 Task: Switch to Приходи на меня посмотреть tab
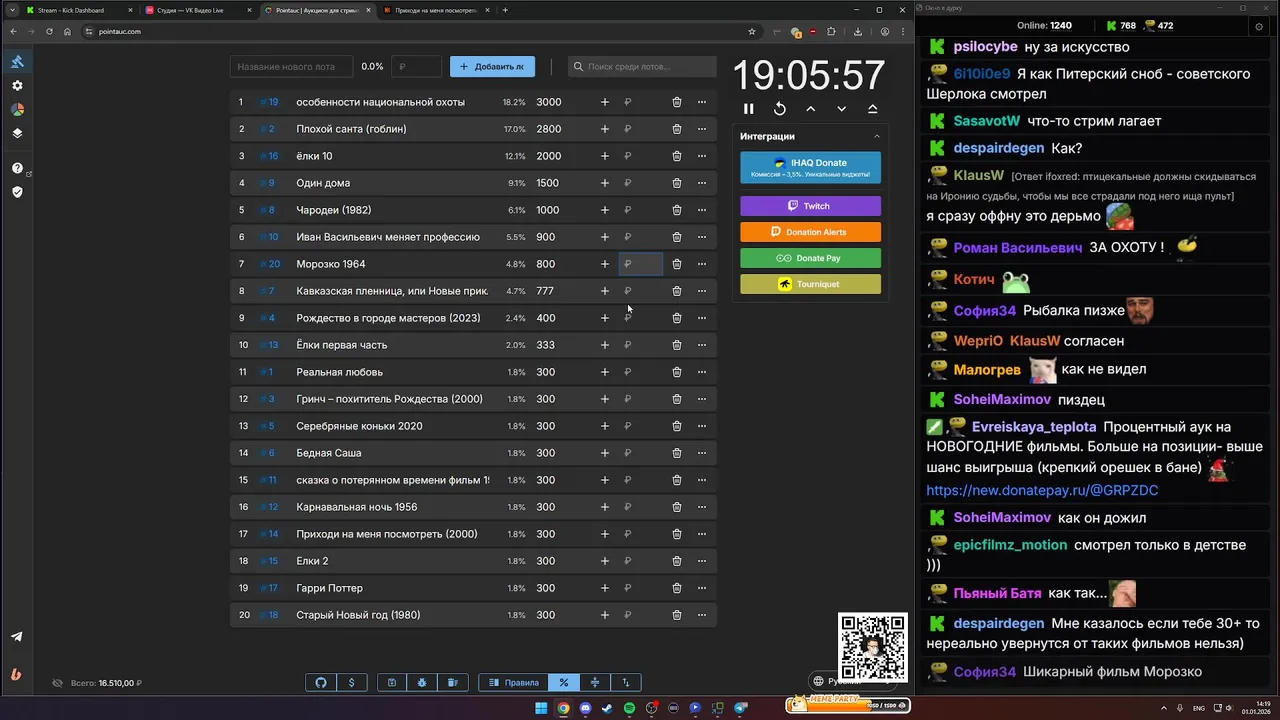(x=437, y=10)
